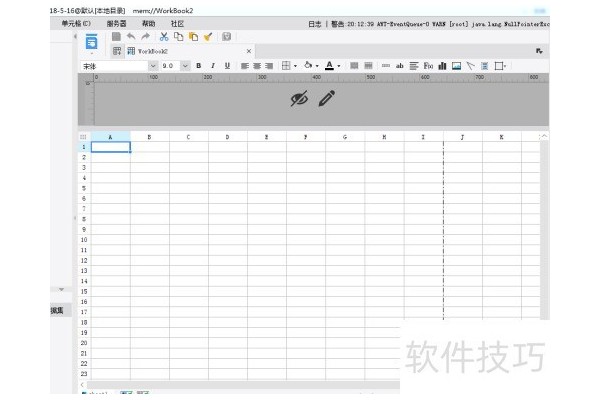Screen dimensions: 600x400
Task: Open the font size 9.0 dropdown
Action: click(185, 66)
